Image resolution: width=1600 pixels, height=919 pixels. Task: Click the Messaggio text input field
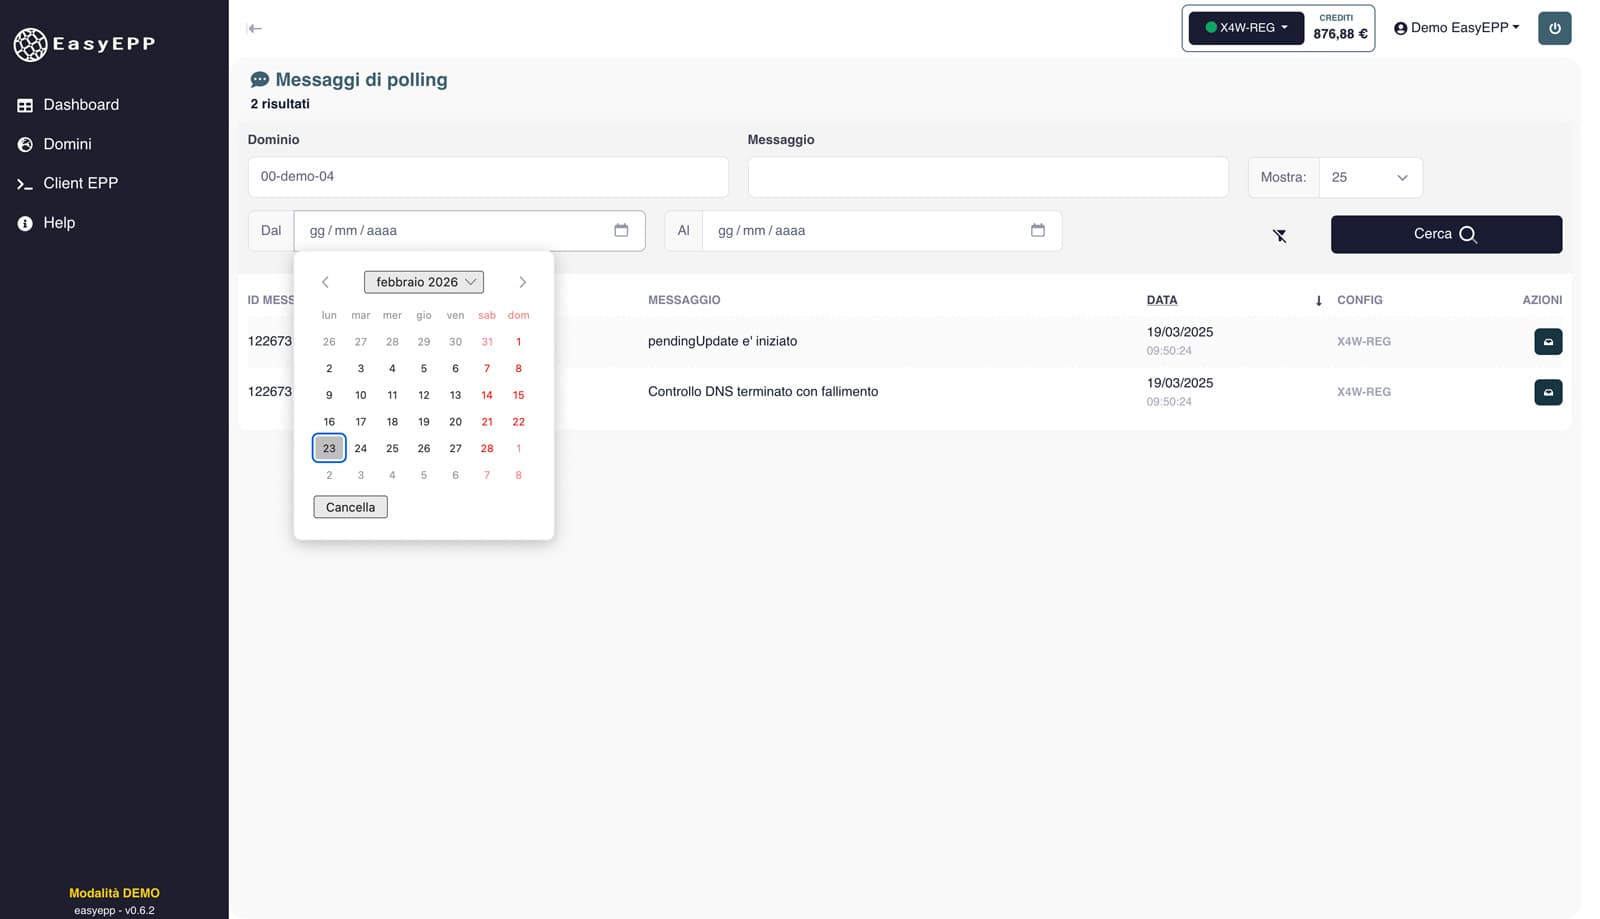[987, 177]
